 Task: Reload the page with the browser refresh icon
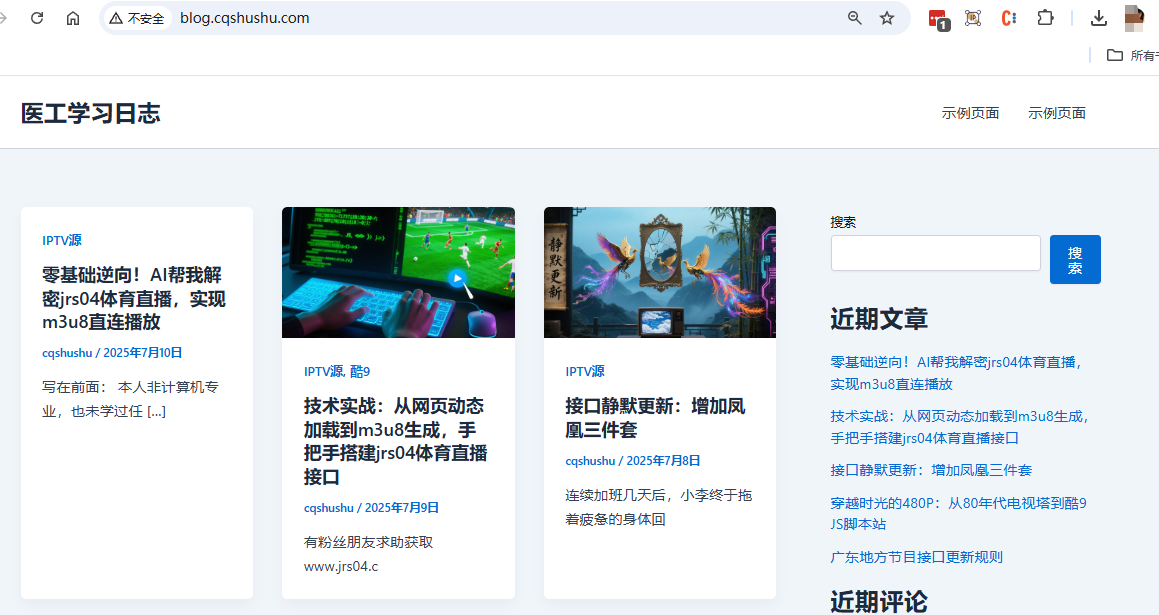(x=37, y=18)
